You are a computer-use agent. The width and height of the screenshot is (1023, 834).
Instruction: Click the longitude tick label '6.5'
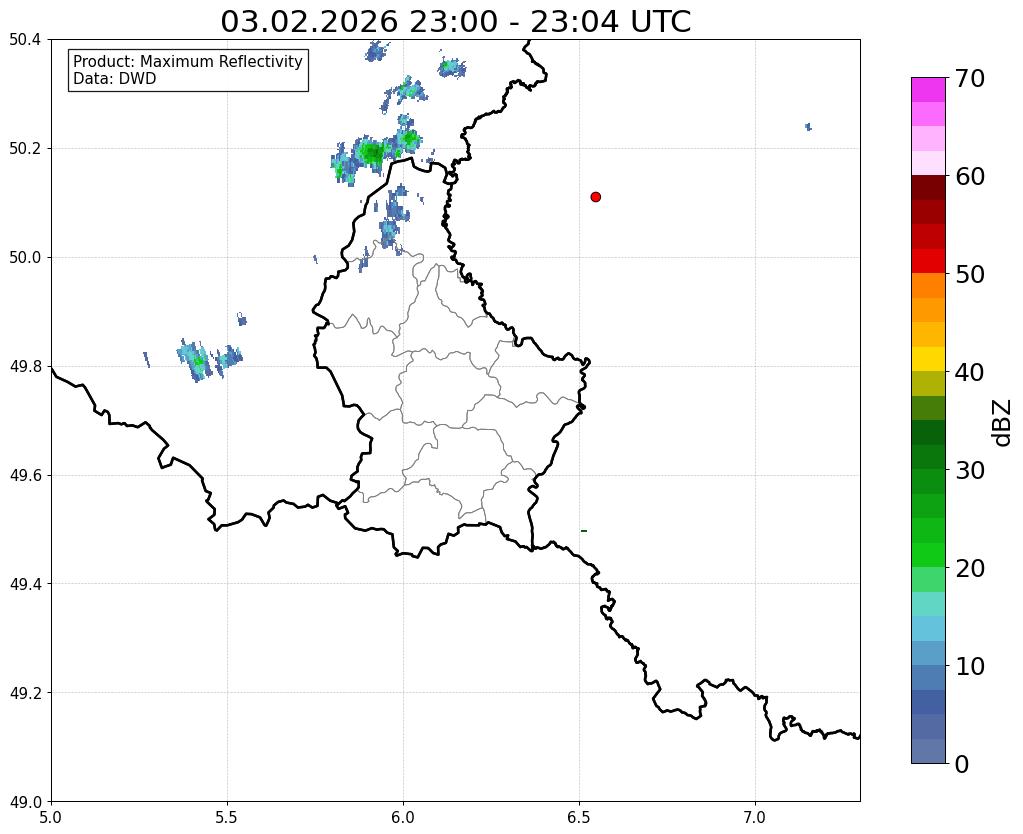click(x=579, y=818)
